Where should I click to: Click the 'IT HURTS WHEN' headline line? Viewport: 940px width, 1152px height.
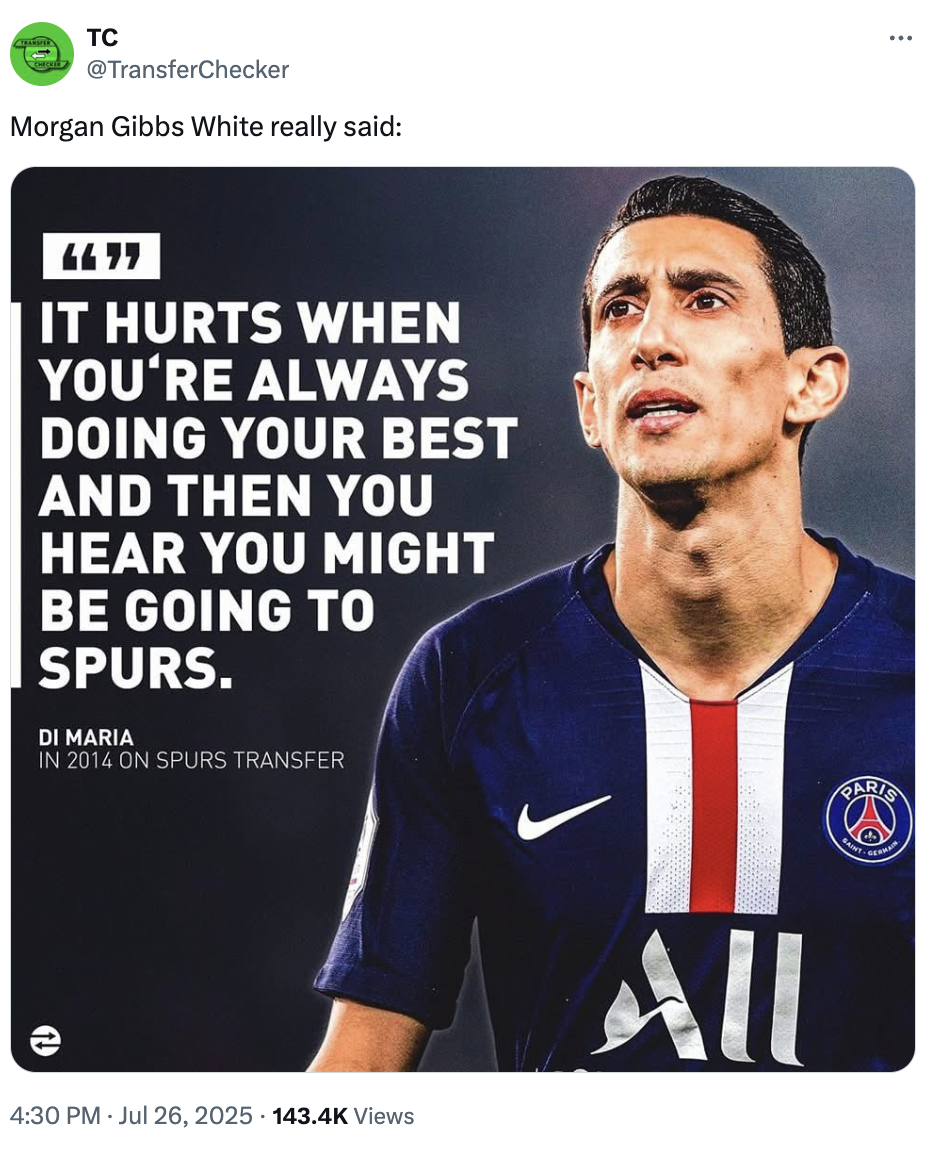tap(250, 323)
